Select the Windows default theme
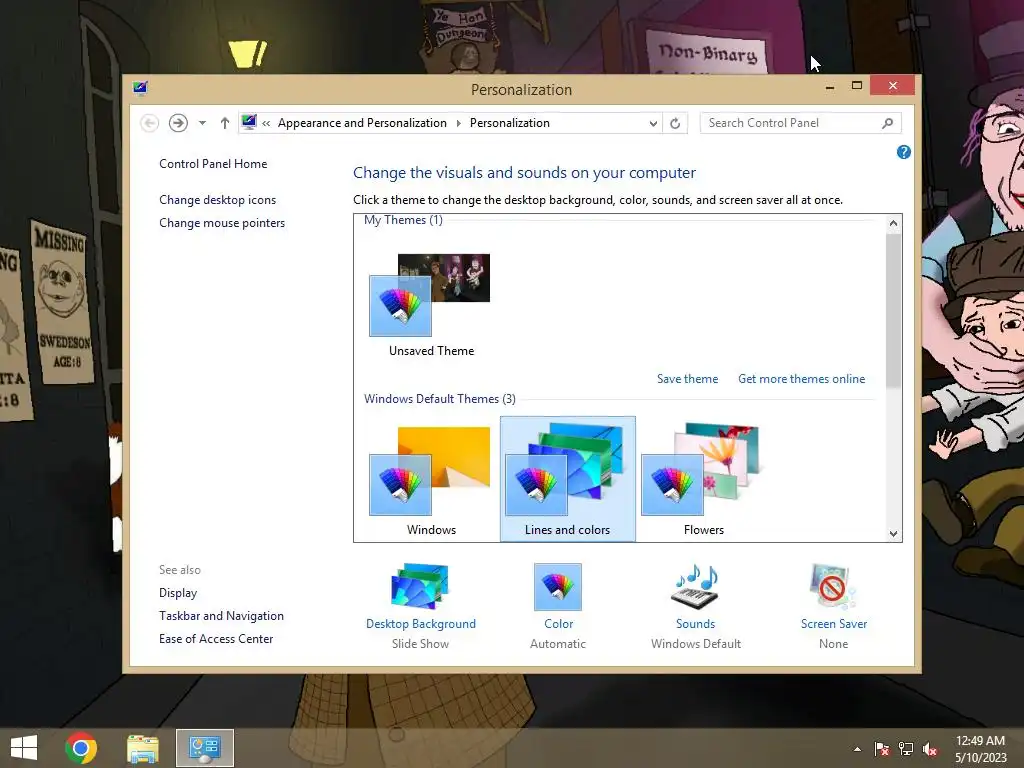 431,481
